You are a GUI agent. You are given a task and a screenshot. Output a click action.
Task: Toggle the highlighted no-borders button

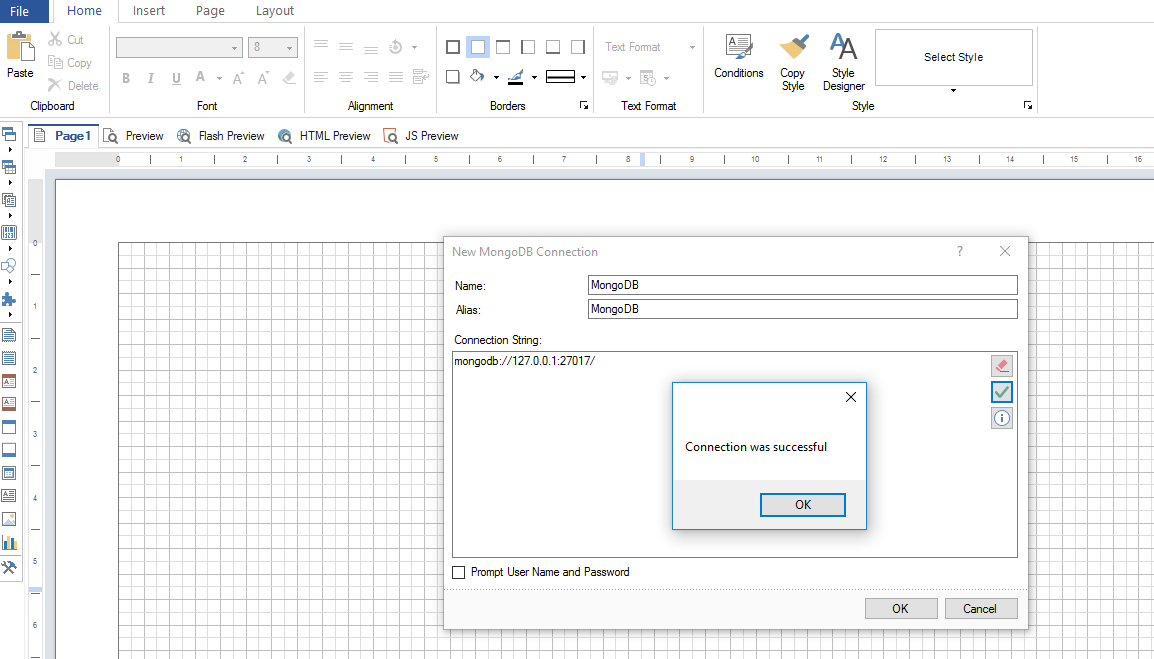pyautogui.click(x=478, y=47)
